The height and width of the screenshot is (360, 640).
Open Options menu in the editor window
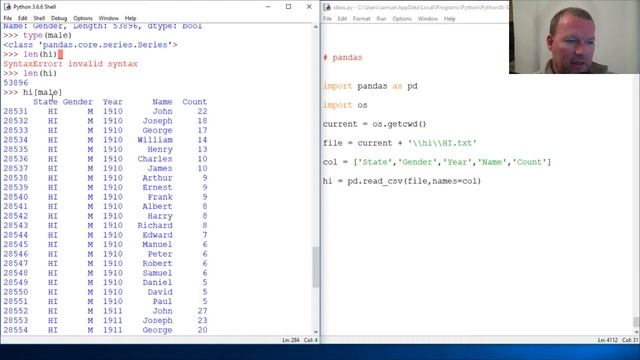(402, 19)
